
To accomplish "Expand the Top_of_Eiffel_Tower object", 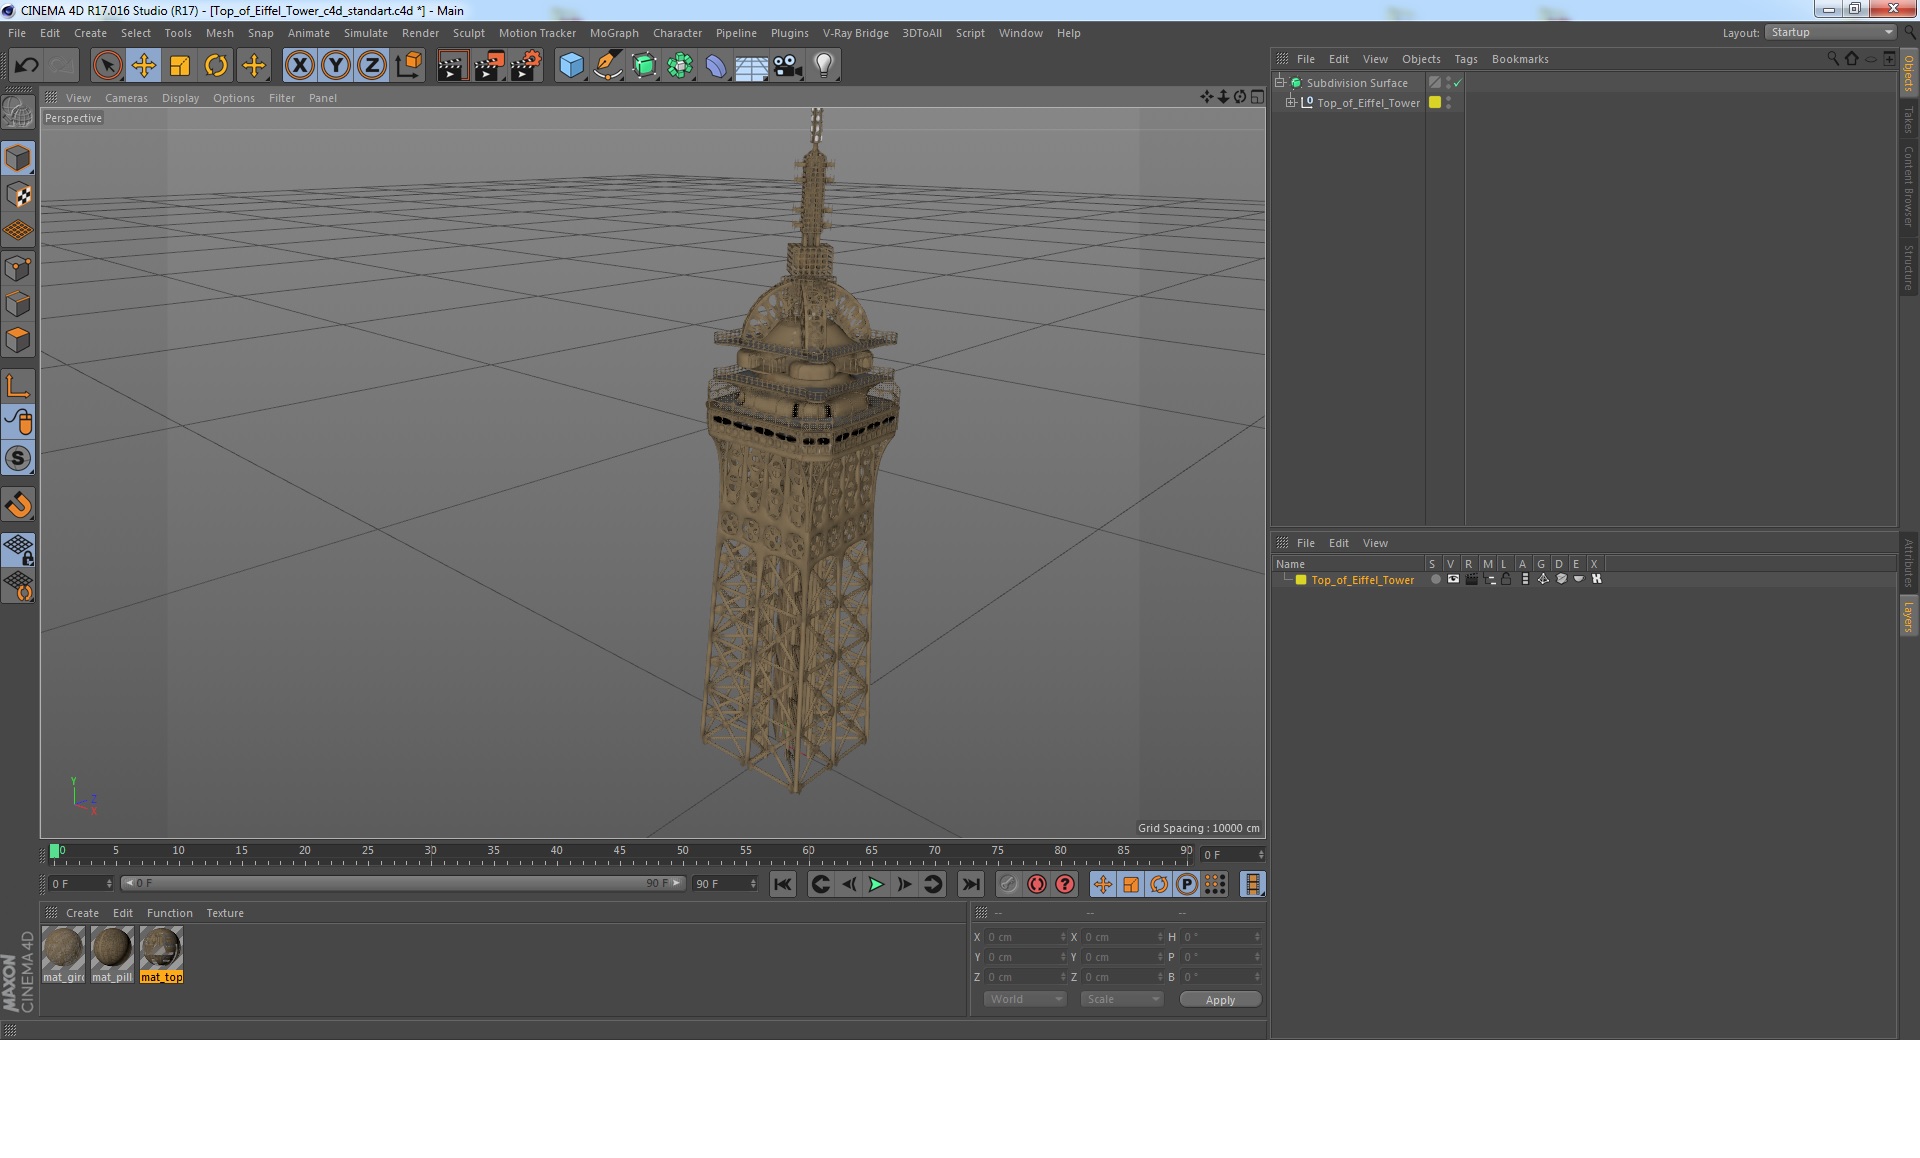I will coord(1290,103).
